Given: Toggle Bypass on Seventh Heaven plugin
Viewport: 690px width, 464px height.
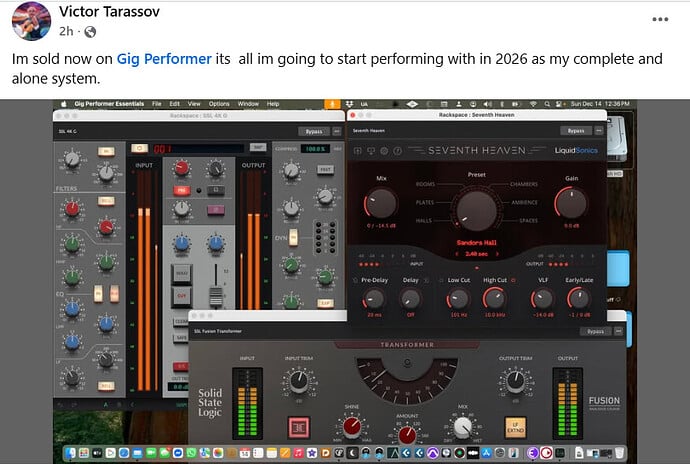Looking at the screenshot, I should point(577,130).
